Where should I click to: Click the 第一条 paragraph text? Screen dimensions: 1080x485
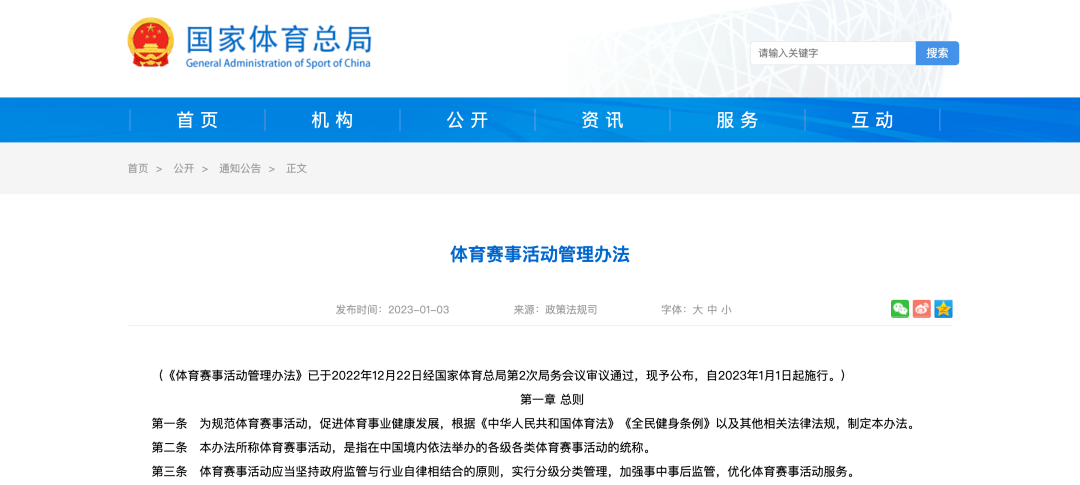[533, 424]
